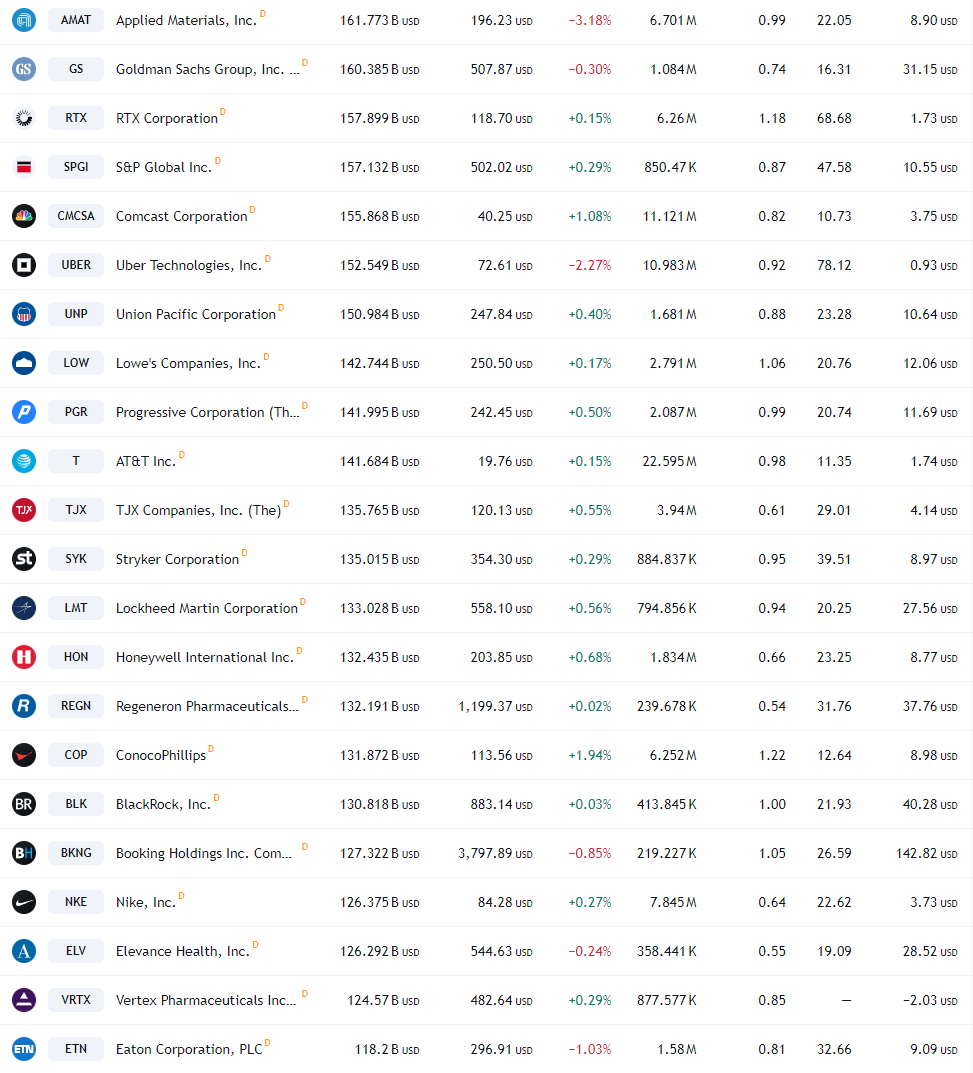Open the VRTX ticker badge
This screenshot has height=1073, width=973.
pyautogui.click(x=76, y=1000)
